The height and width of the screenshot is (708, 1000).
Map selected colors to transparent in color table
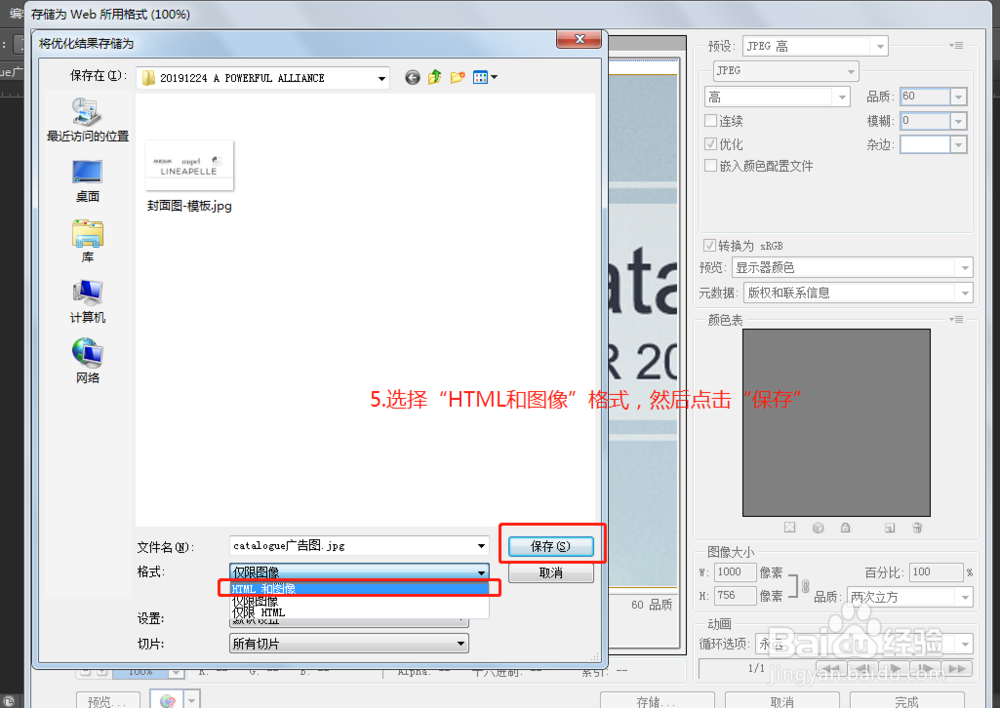(x=790, y=527)
